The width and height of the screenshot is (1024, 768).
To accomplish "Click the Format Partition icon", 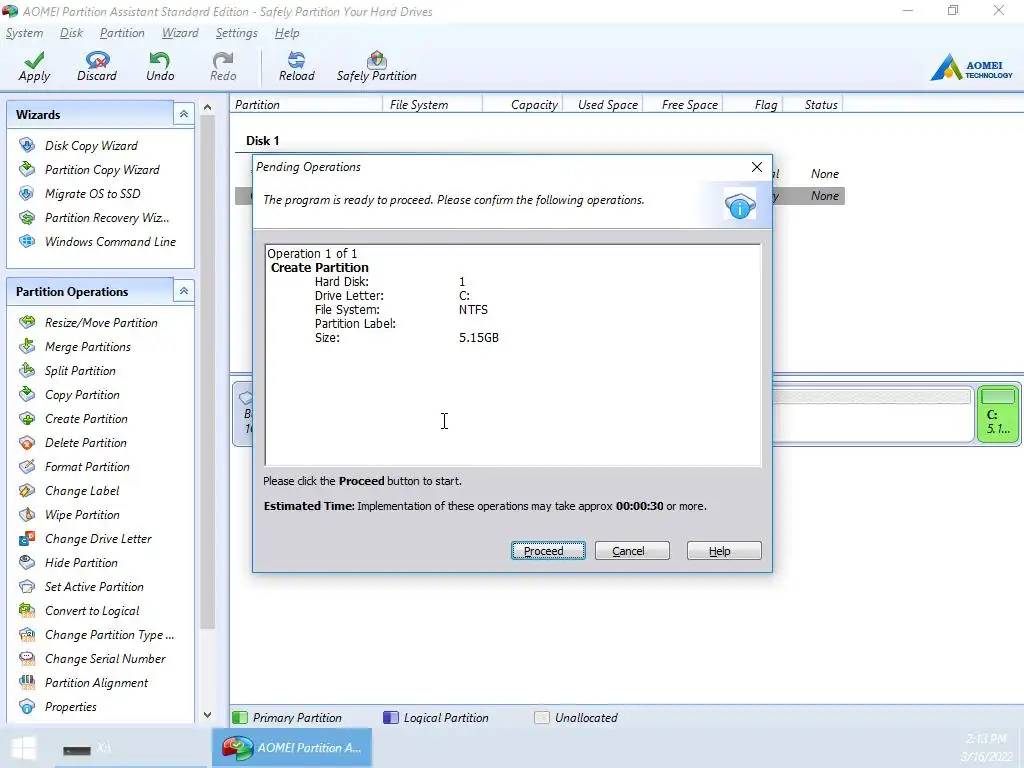I will pos(27,466).
